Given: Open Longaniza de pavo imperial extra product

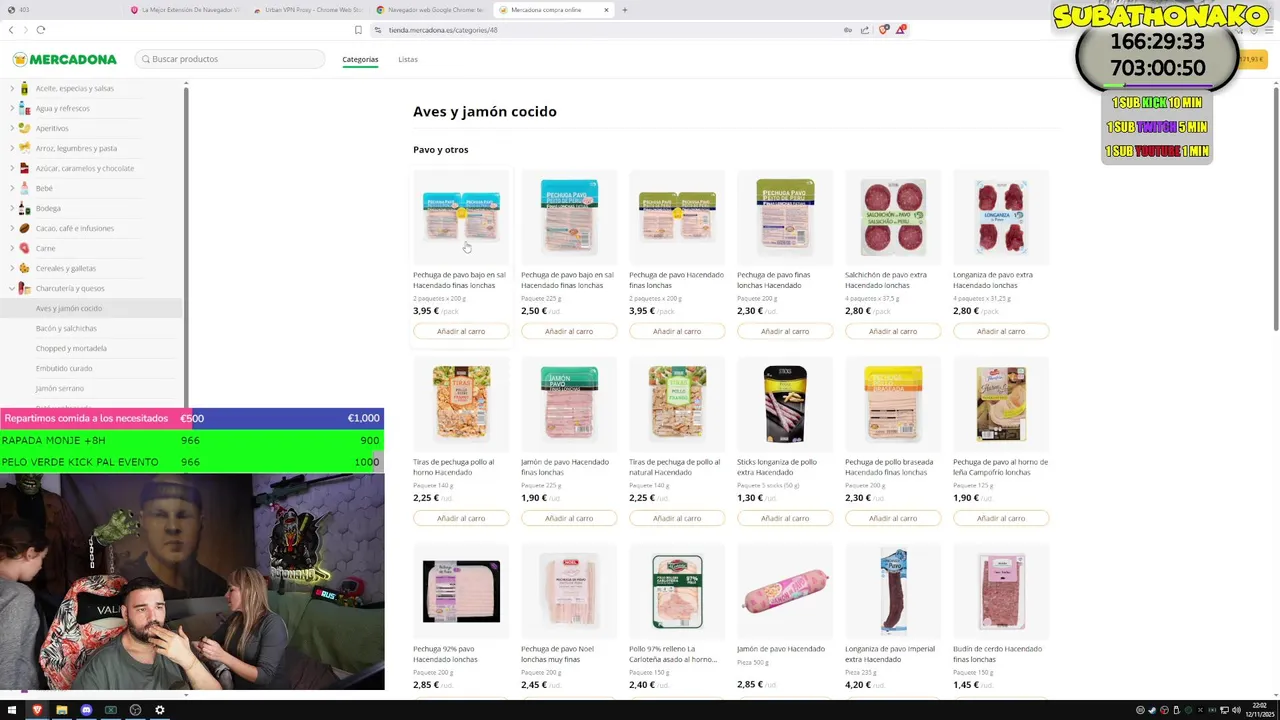Looking at the screenshot, I should pyautogui.click(x=893, y=591).
